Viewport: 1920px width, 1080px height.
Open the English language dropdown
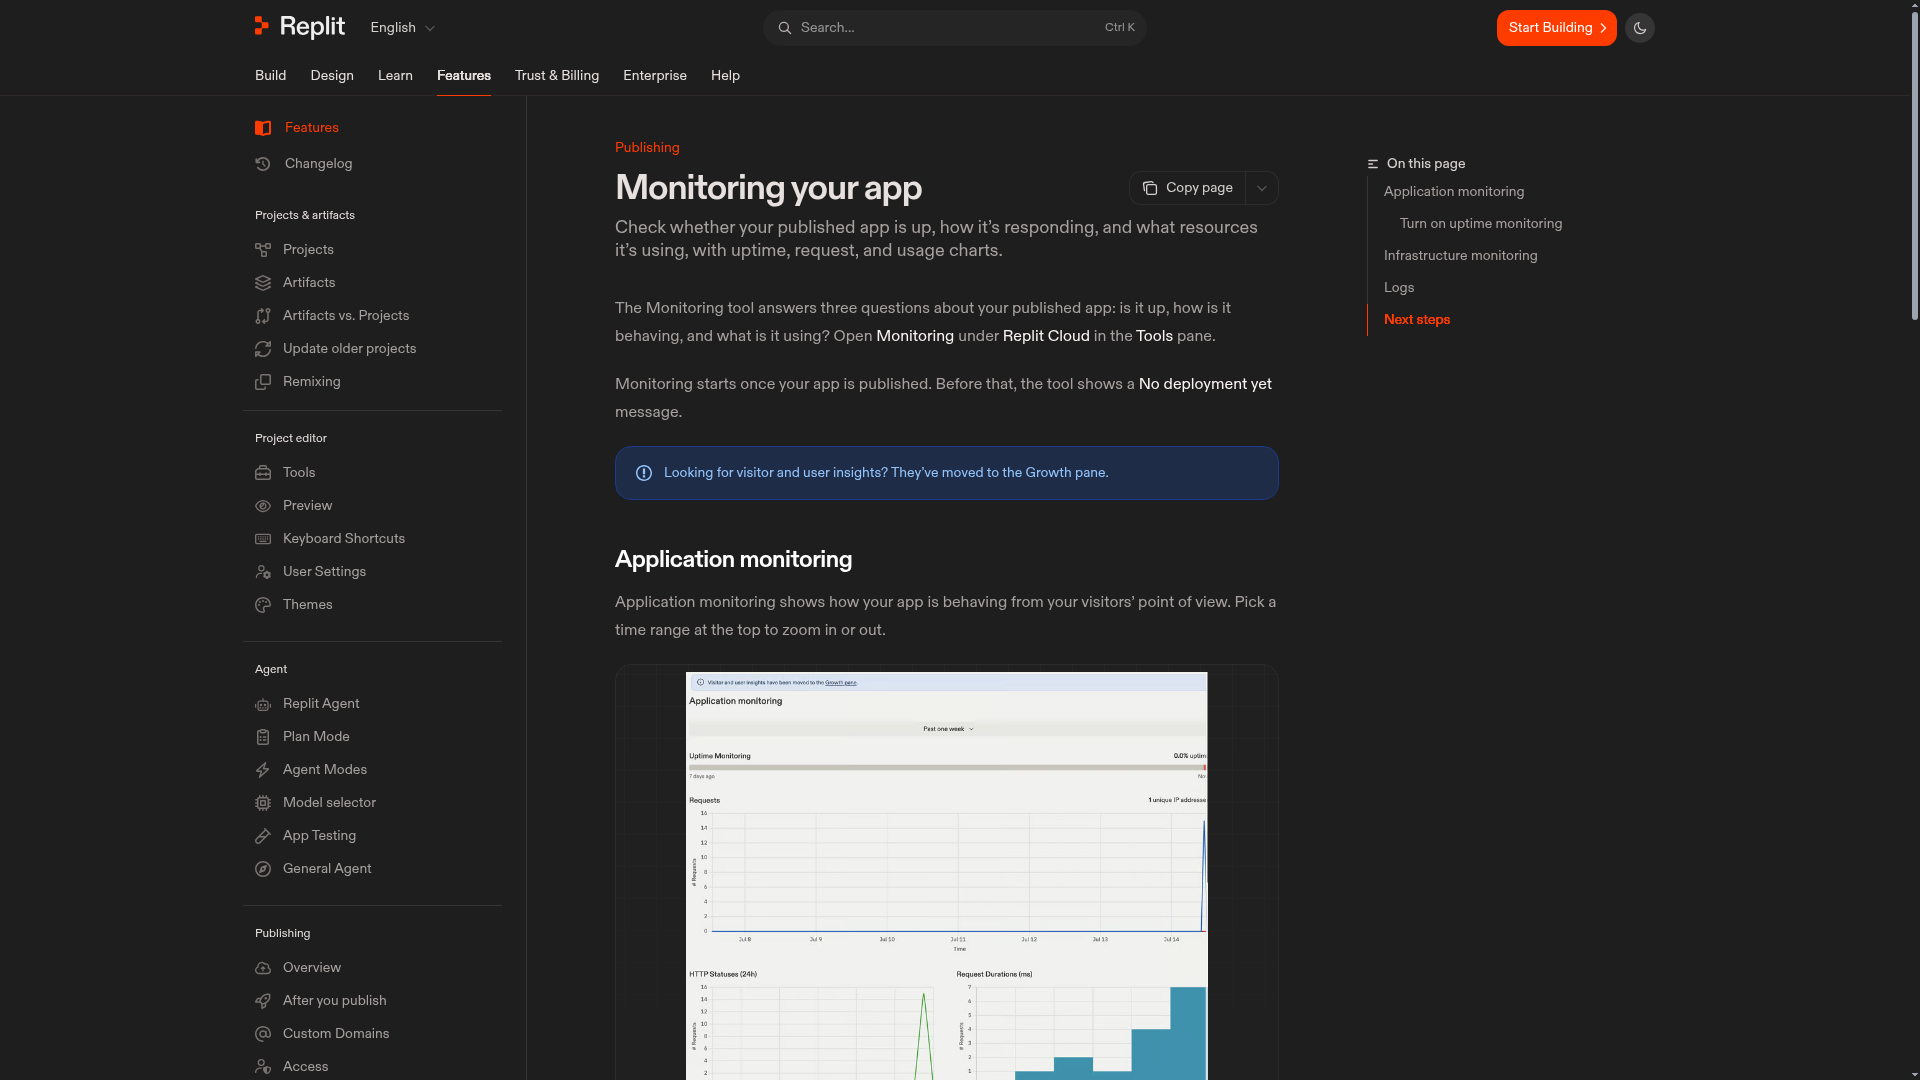pyautogui.click(x=402, y=28)
